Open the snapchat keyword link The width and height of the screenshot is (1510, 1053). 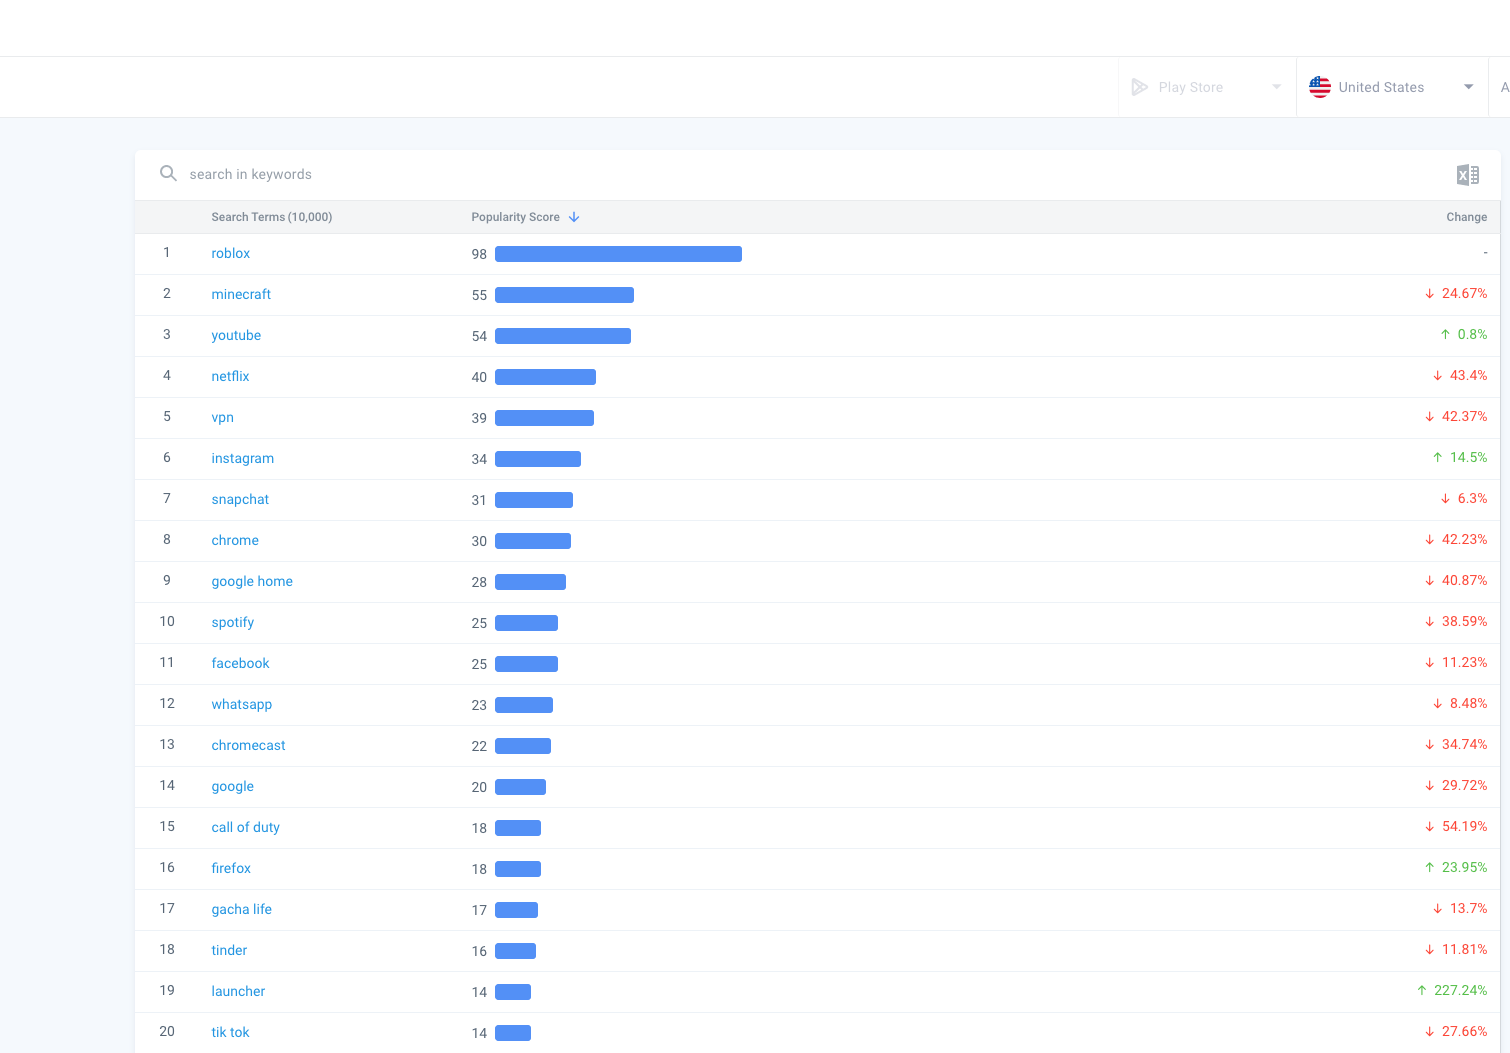[240, 500]
